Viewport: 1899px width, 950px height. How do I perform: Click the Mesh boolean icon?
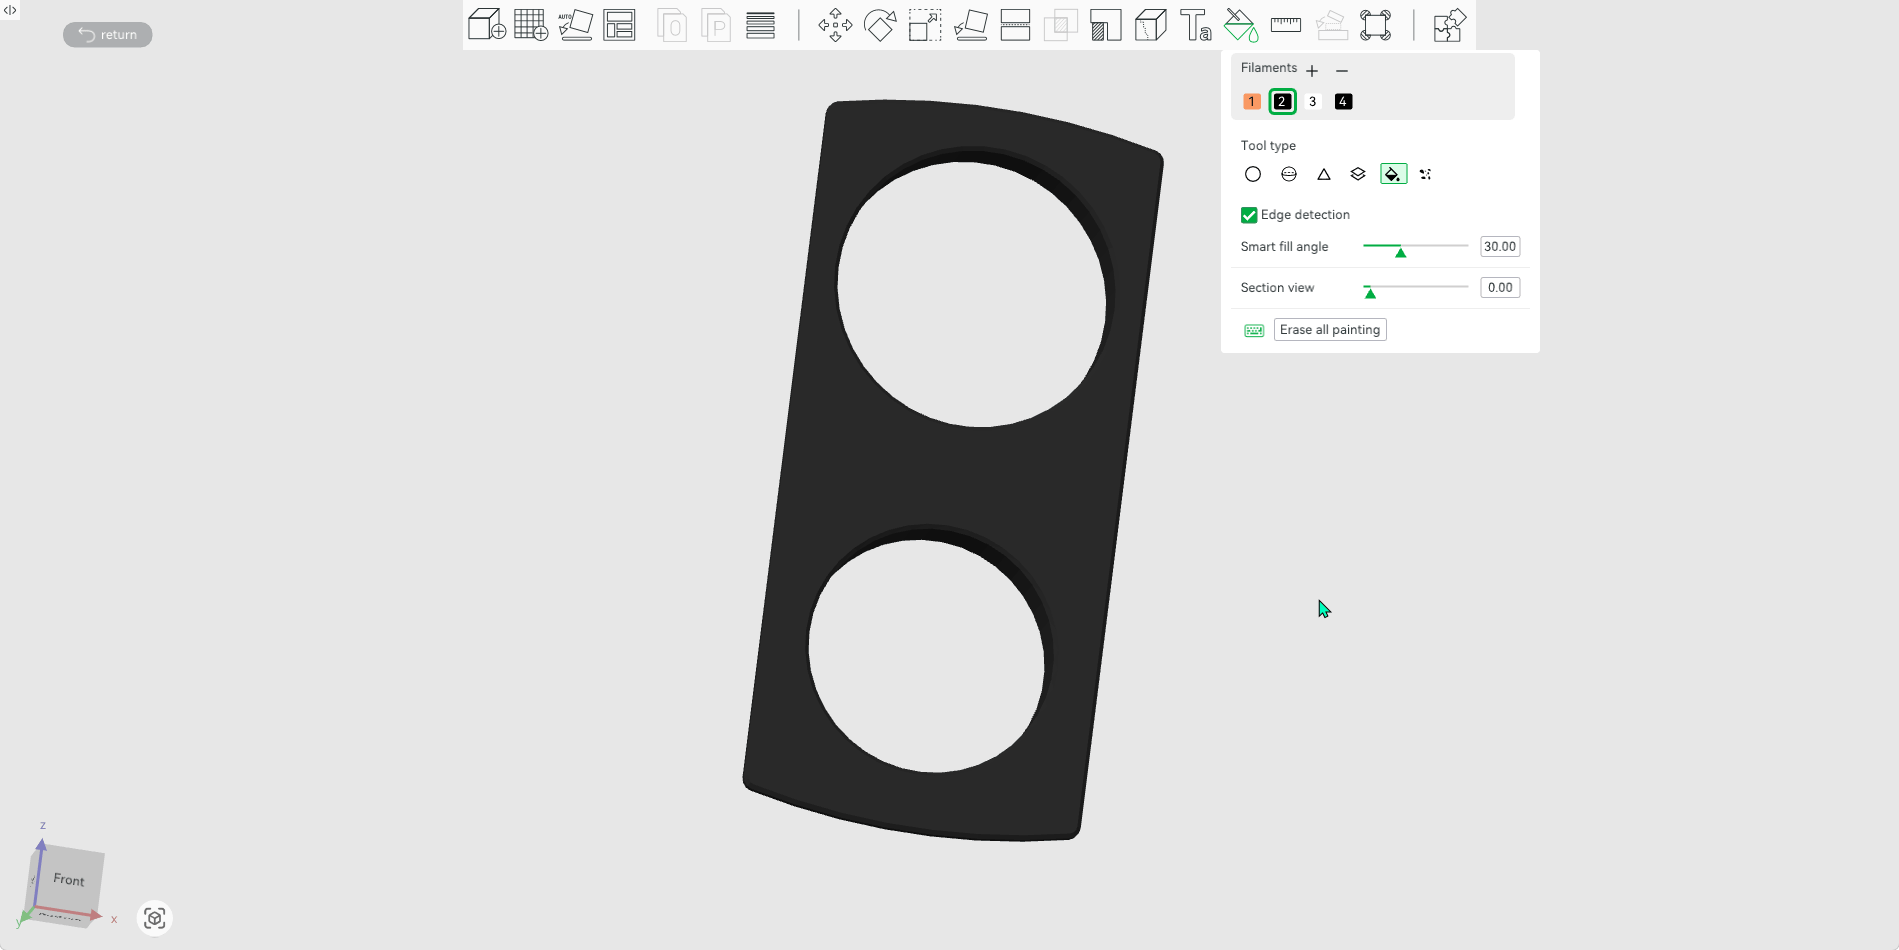tap(1060, 25)
